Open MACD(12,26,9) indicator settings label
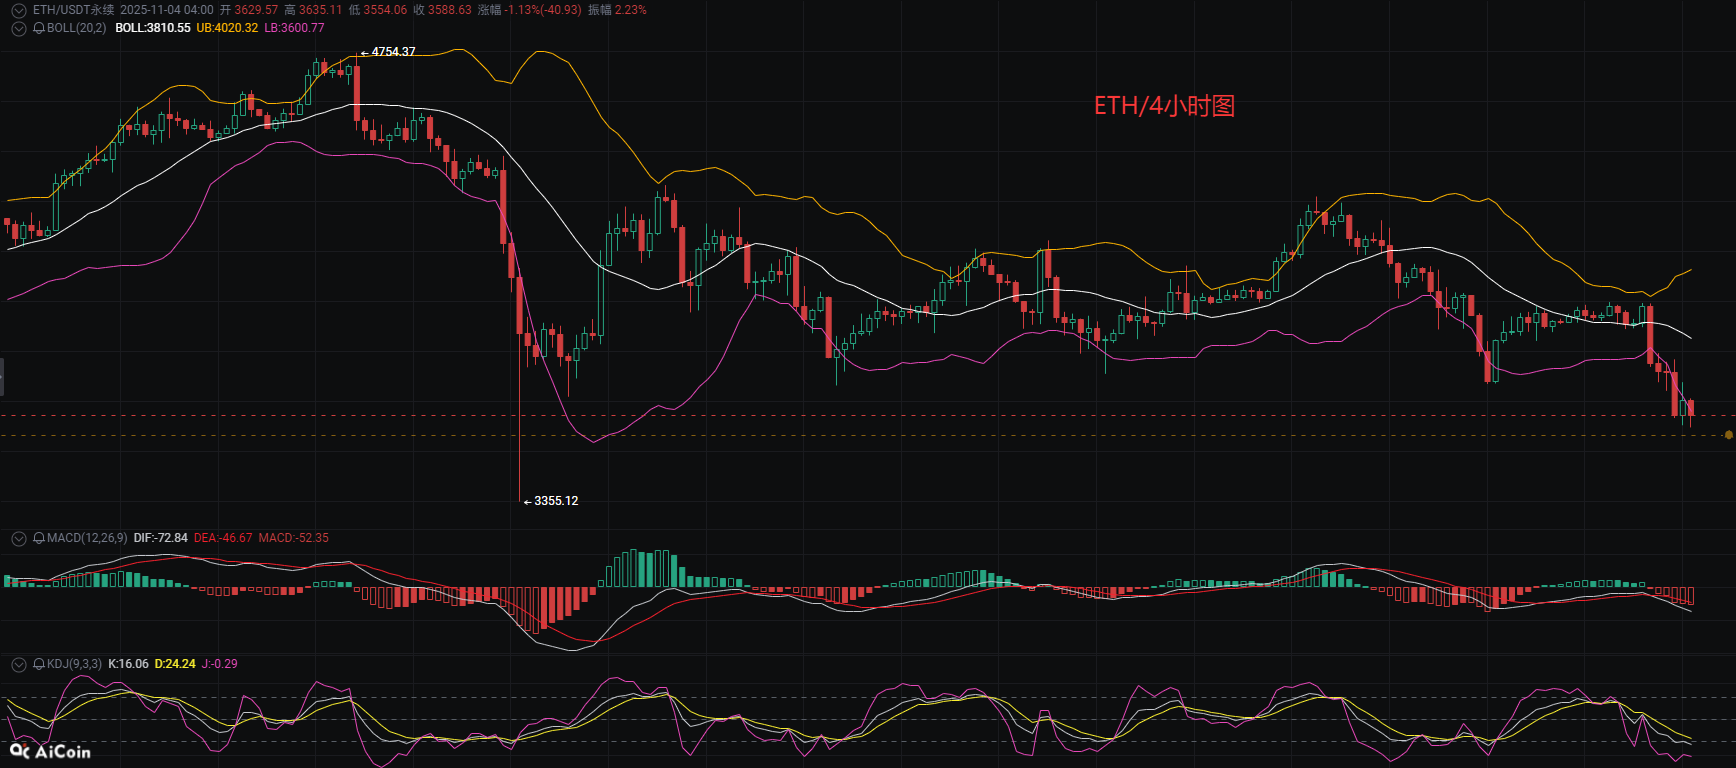The height and width of the screenshot is (768, 1736). tap(87, 538)
